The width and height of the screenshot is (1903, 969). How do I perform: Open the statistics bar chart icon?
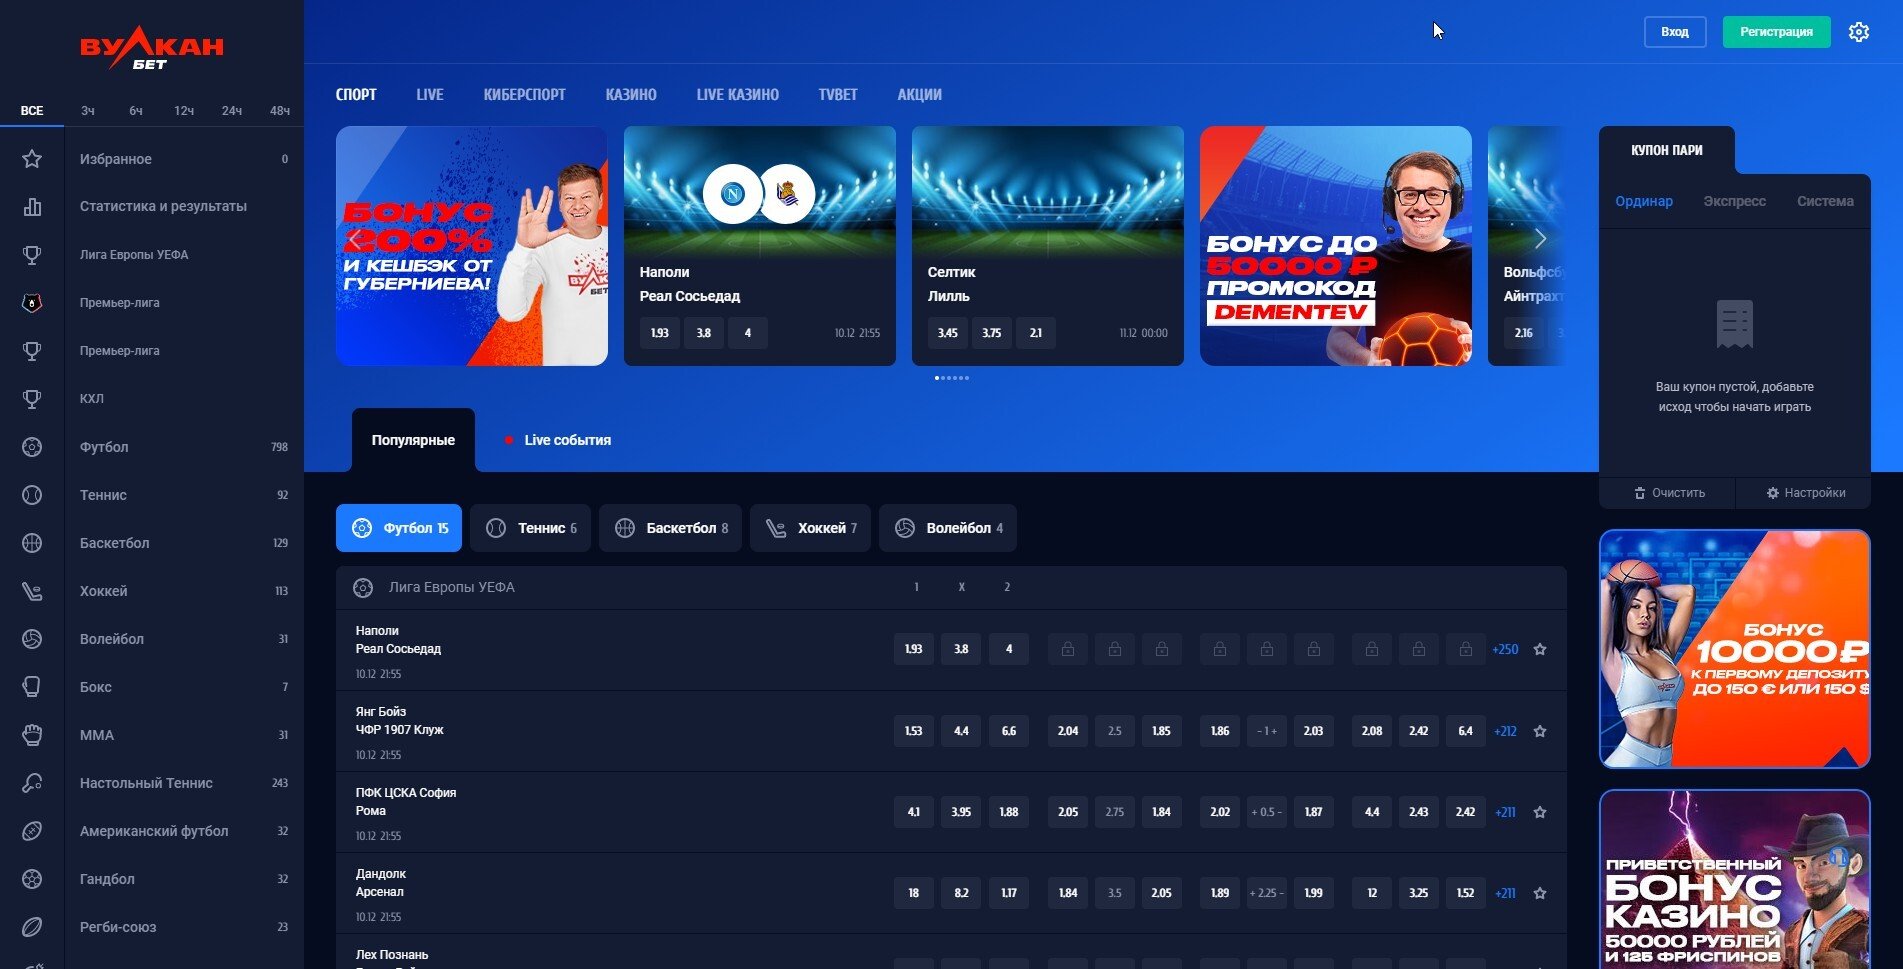click(32, 207)
